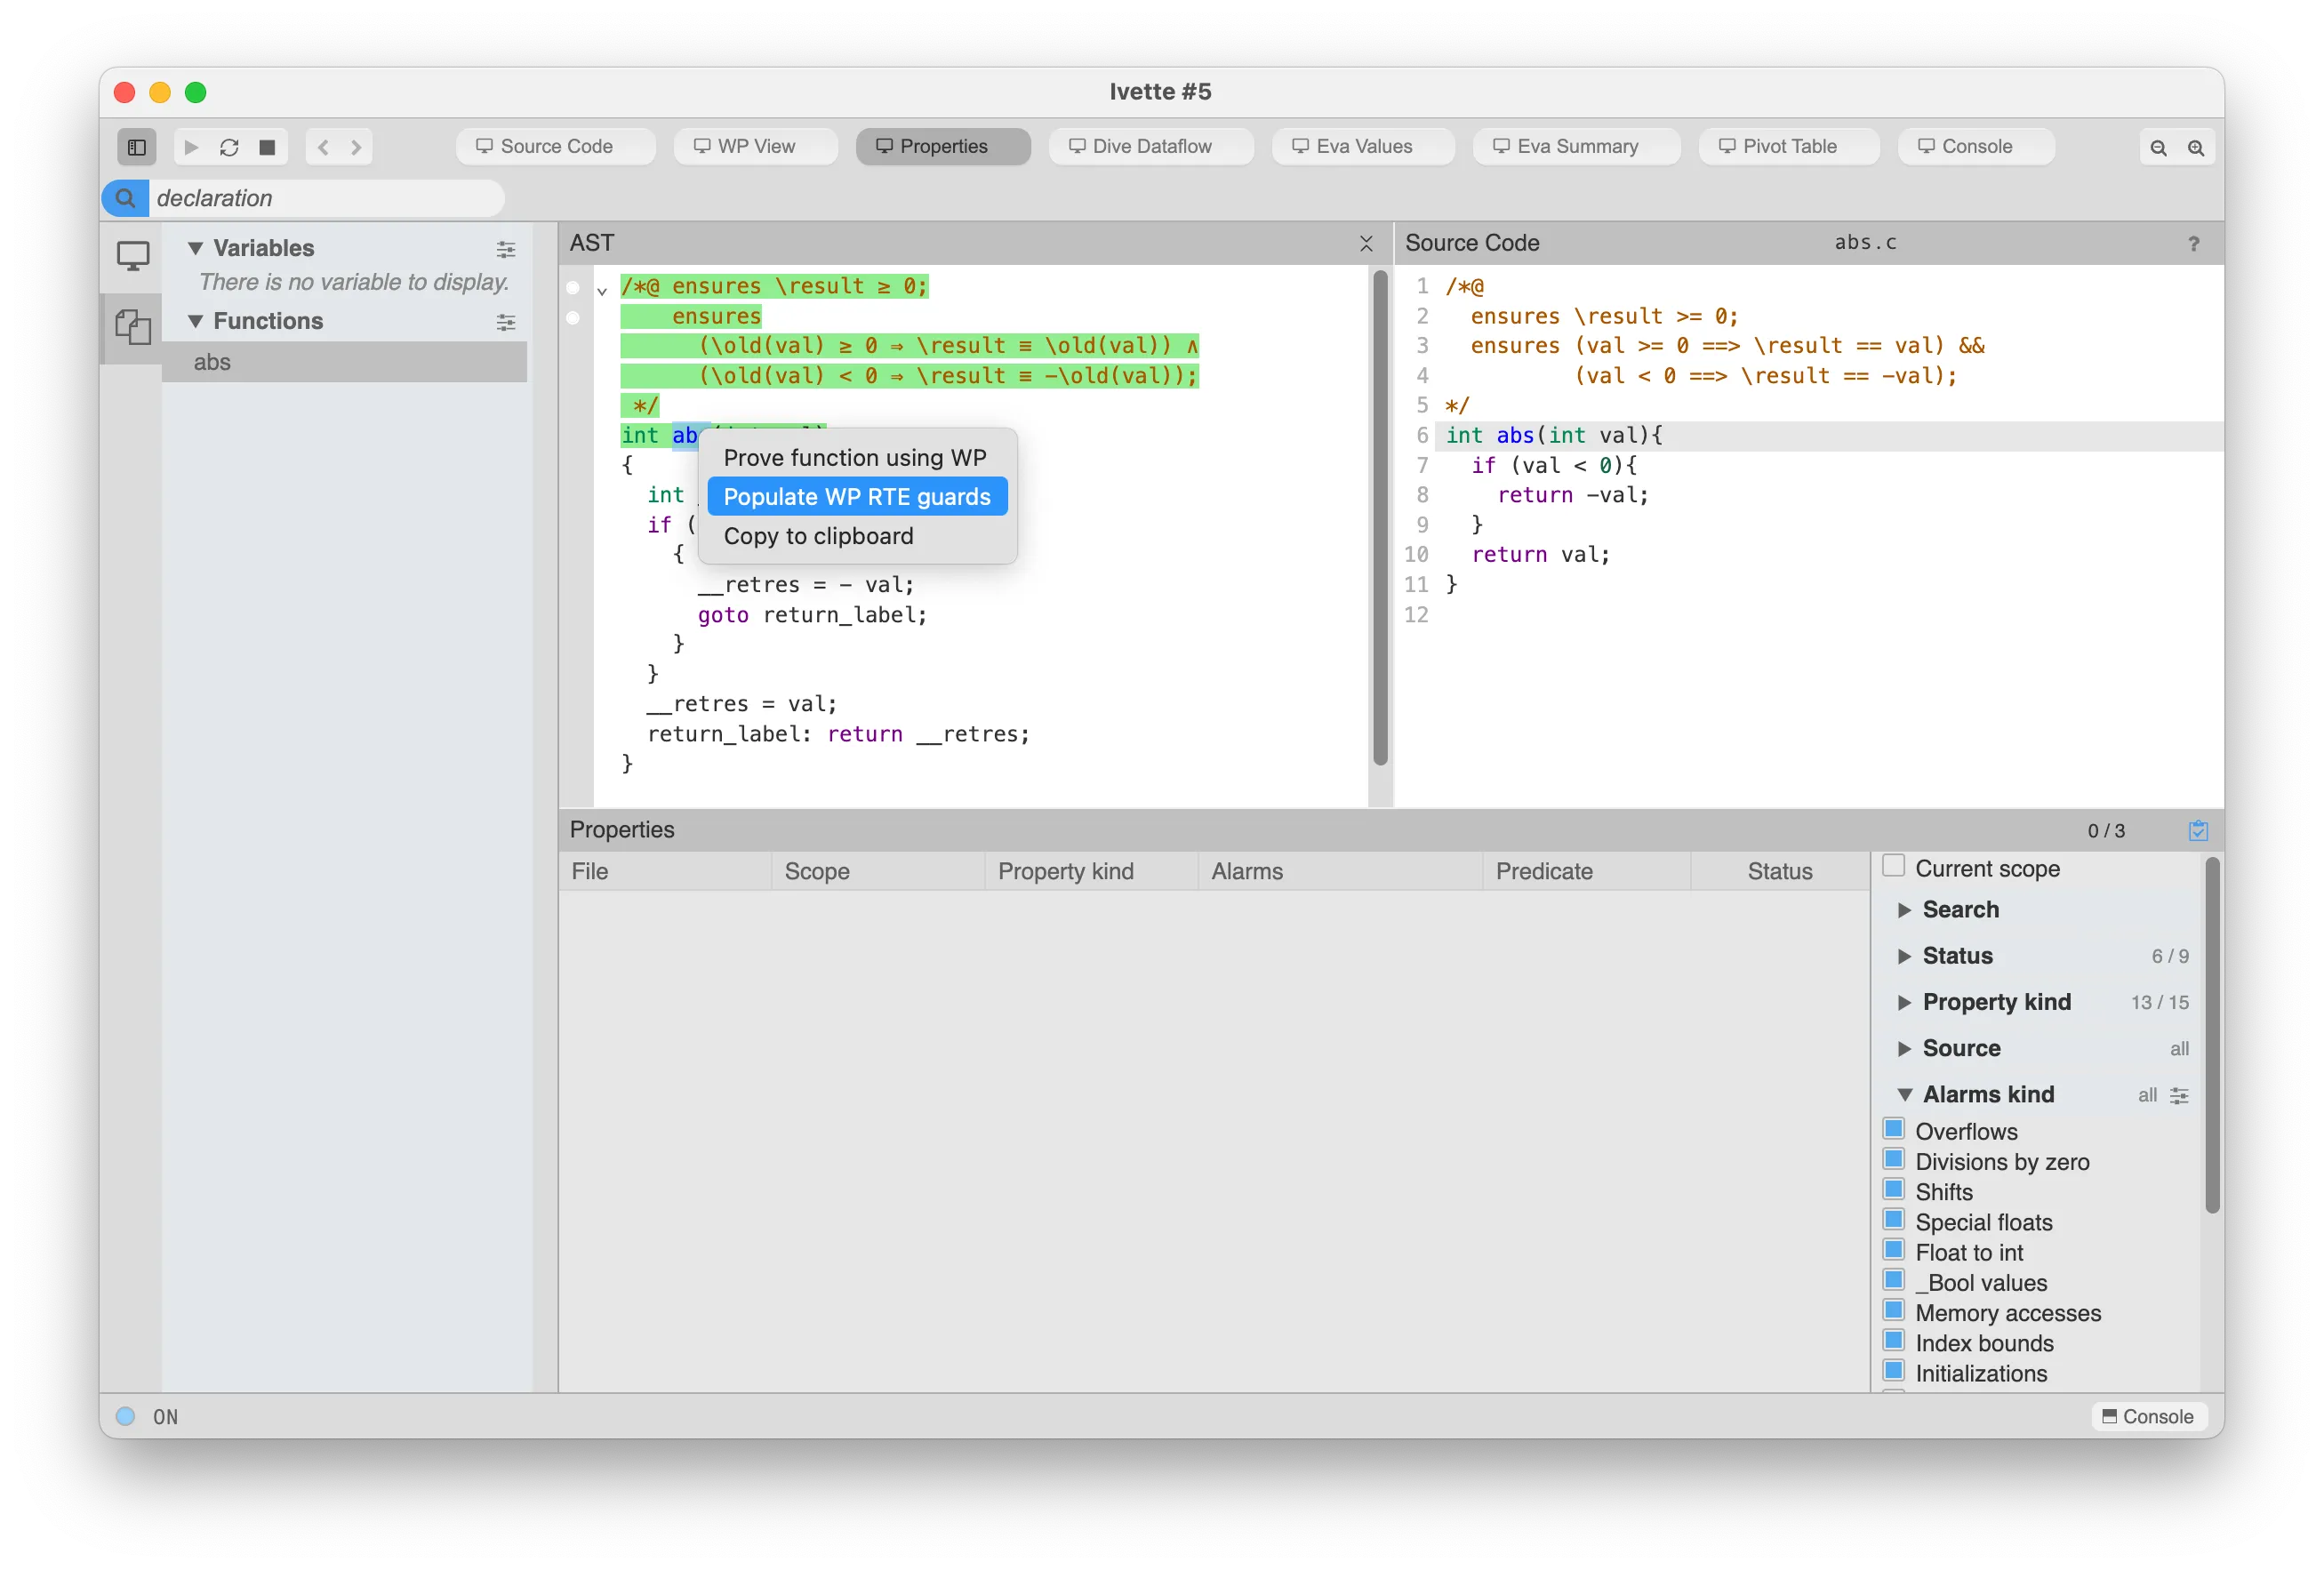Click the properties checklist icon
This screenshot has height=1570, width=2324.
(x=2198, y=831)
